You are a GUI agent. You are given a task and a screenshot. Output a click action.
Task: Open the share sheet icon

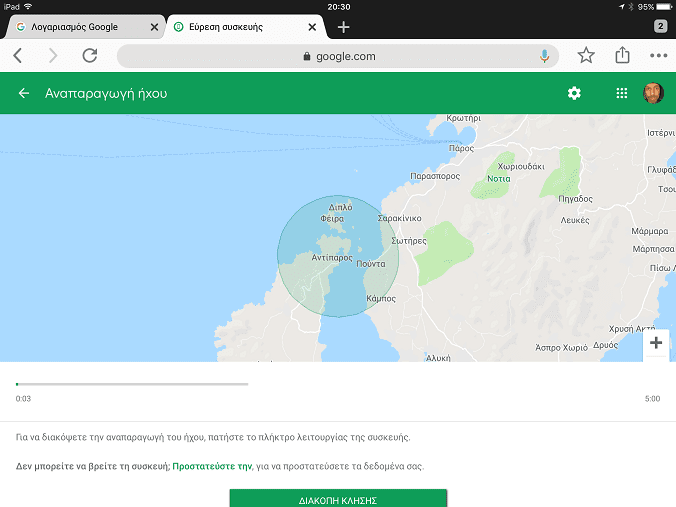point(622,55)
